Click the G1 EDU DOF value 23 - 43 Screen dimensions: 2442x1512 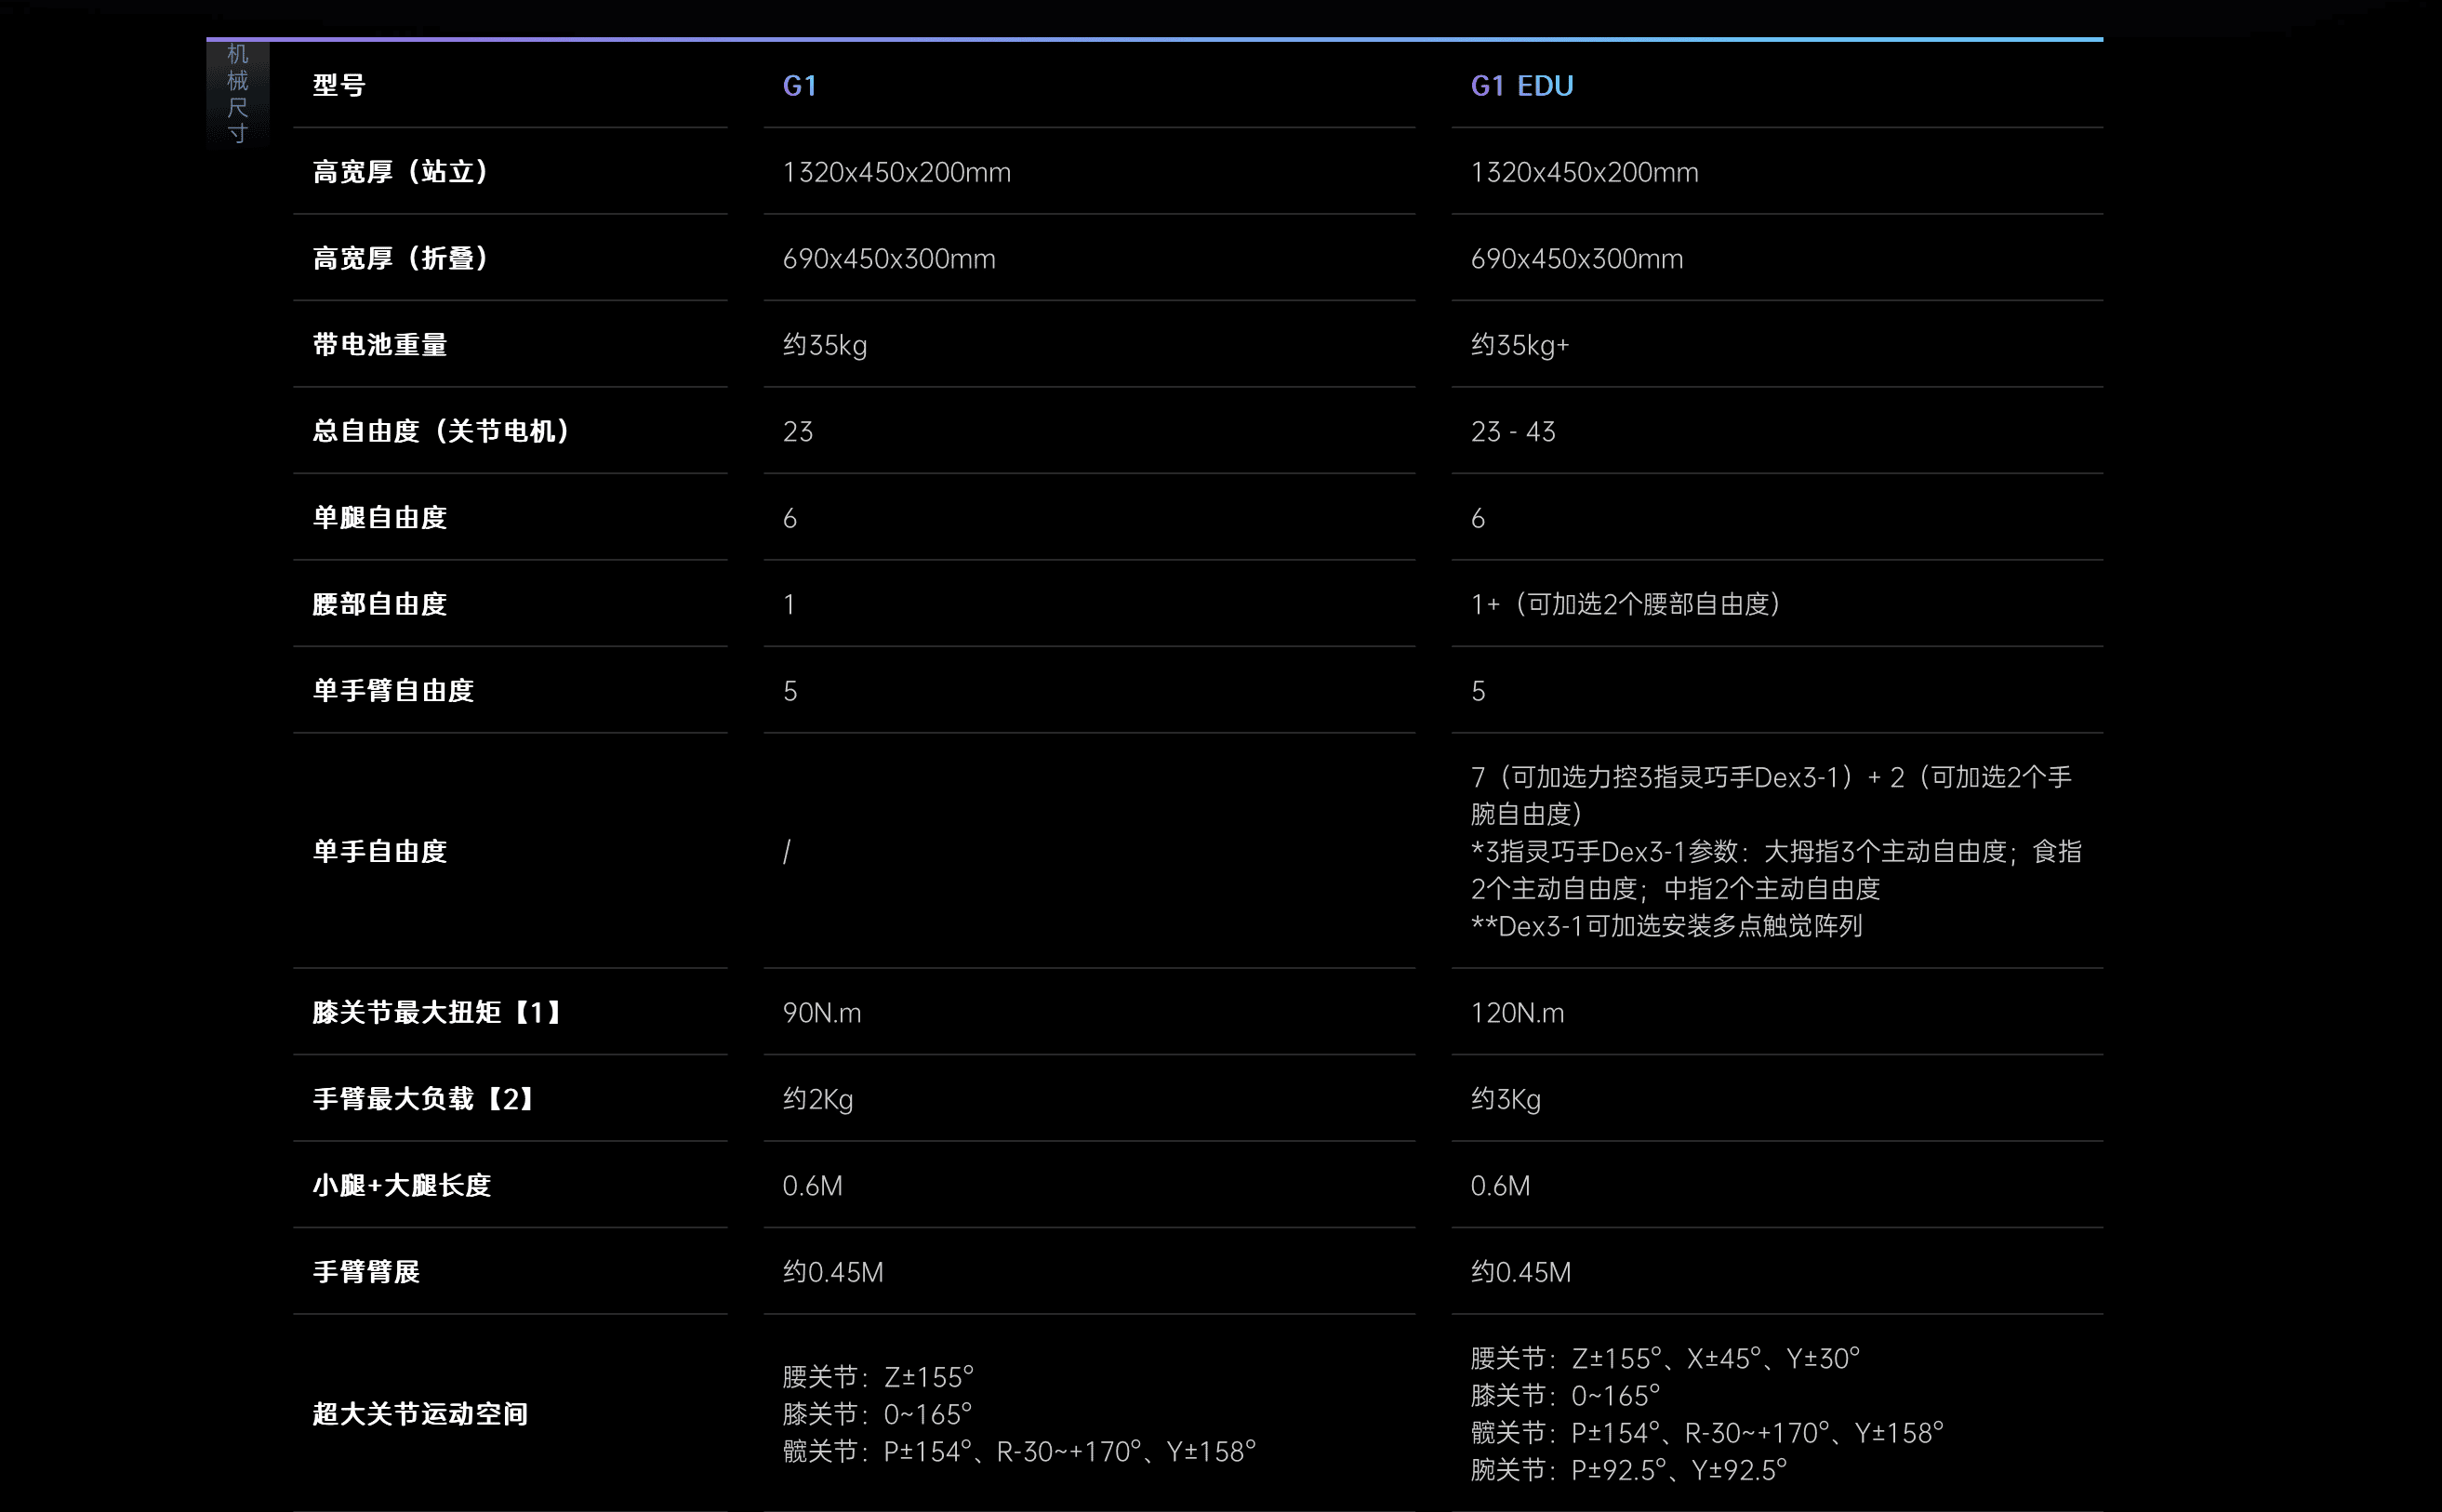pos(1512,432)
